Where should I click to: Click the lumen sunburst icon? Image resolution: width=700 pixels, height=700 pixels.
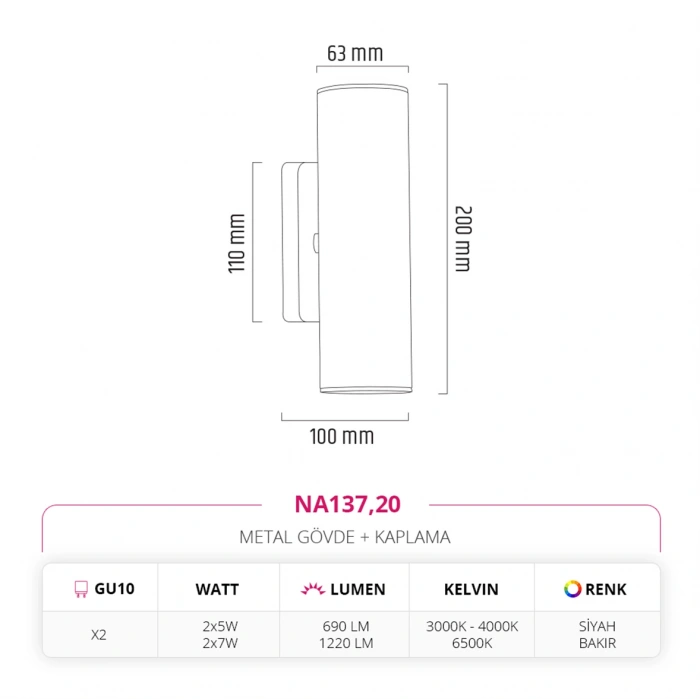(311, 589)
